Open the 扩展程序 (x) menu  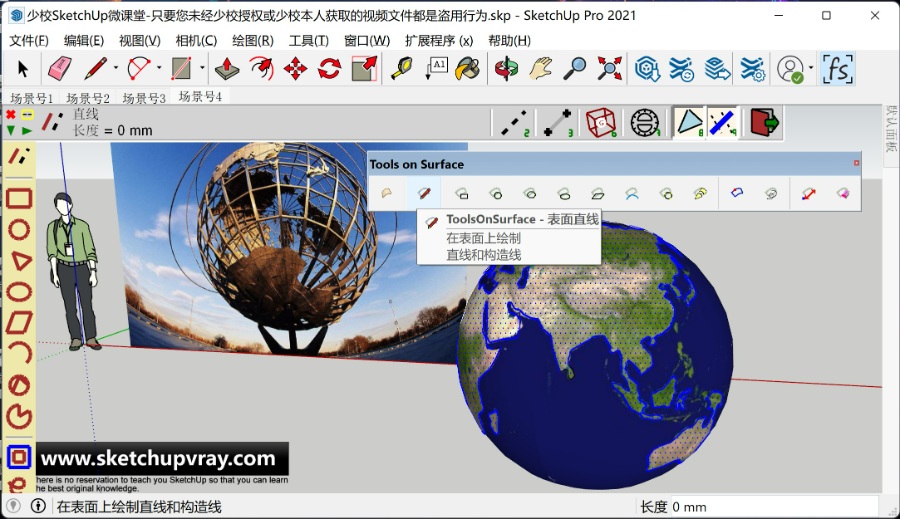(439, 41)
